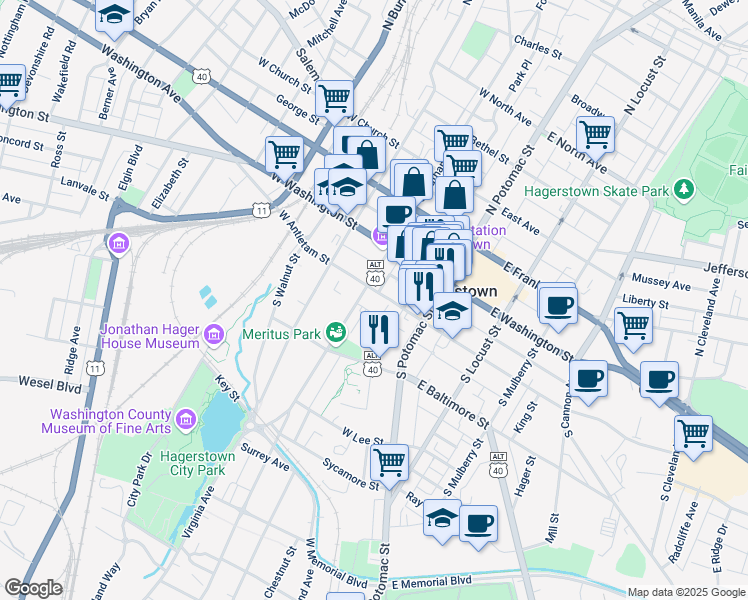Click the Sycamore St label
Viewport: 748px width, 600px height.
(x=351, y=474)
